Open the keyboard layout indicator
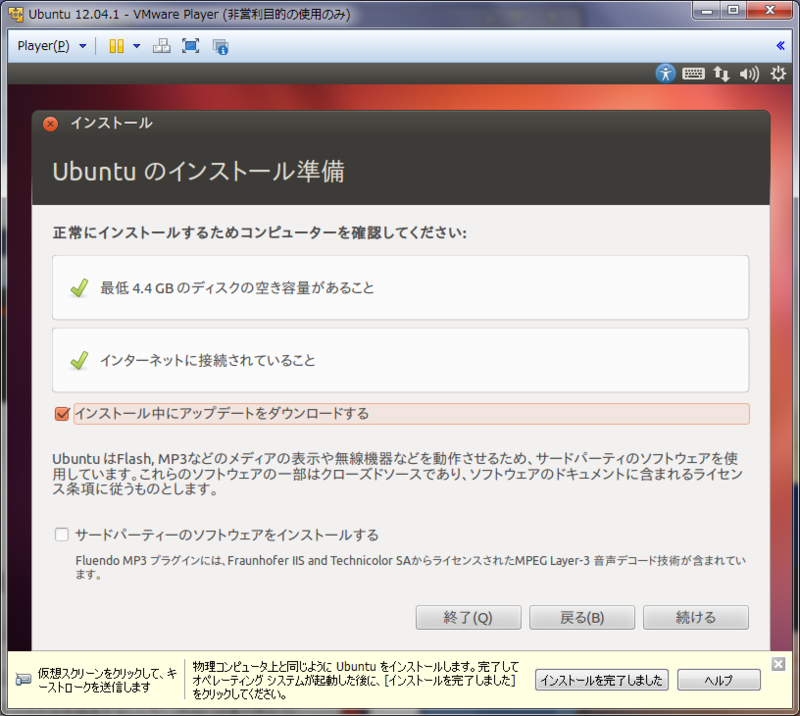The height and width of the screenshot is (716, 800). pyautogui.click(x=693, y=73)
